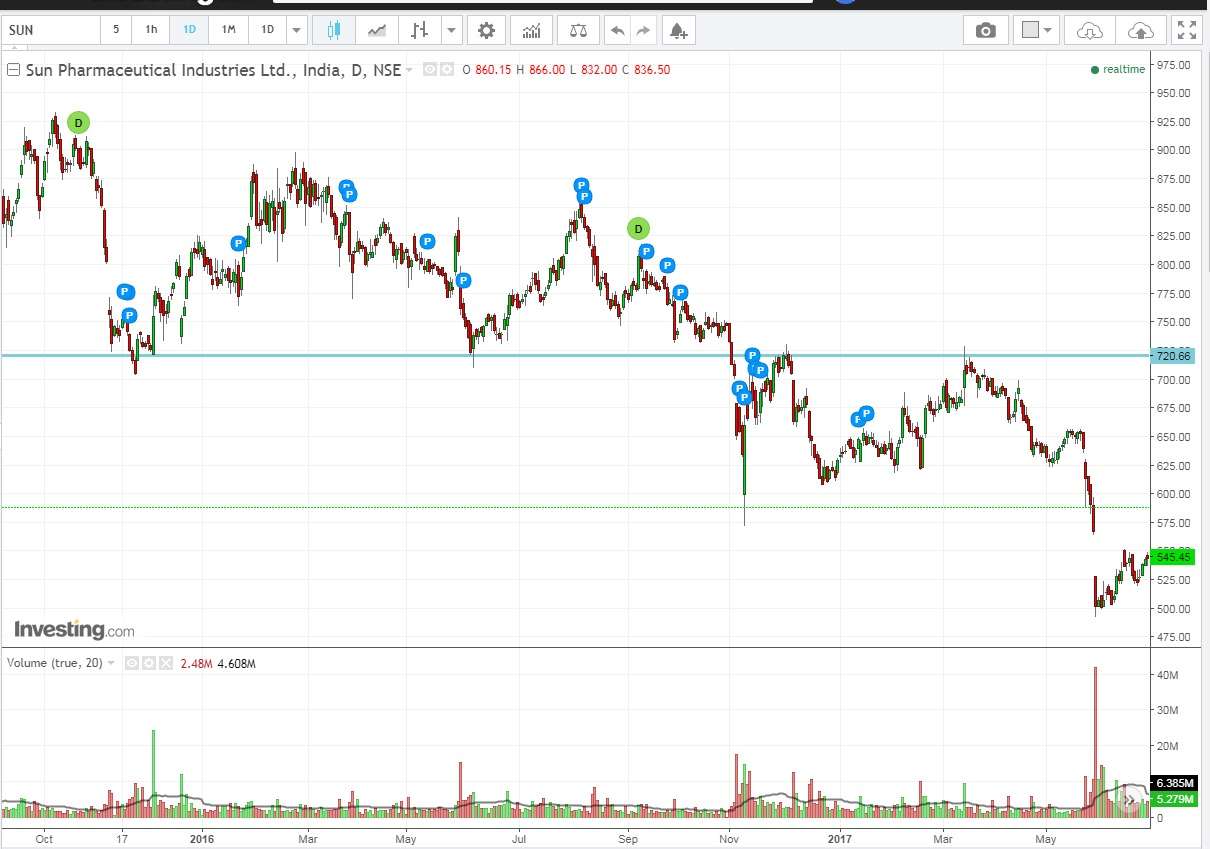The image size is (1210, 849).
Task: Click the green 545.45 last price label
Action: click(x=1173, y=557)
